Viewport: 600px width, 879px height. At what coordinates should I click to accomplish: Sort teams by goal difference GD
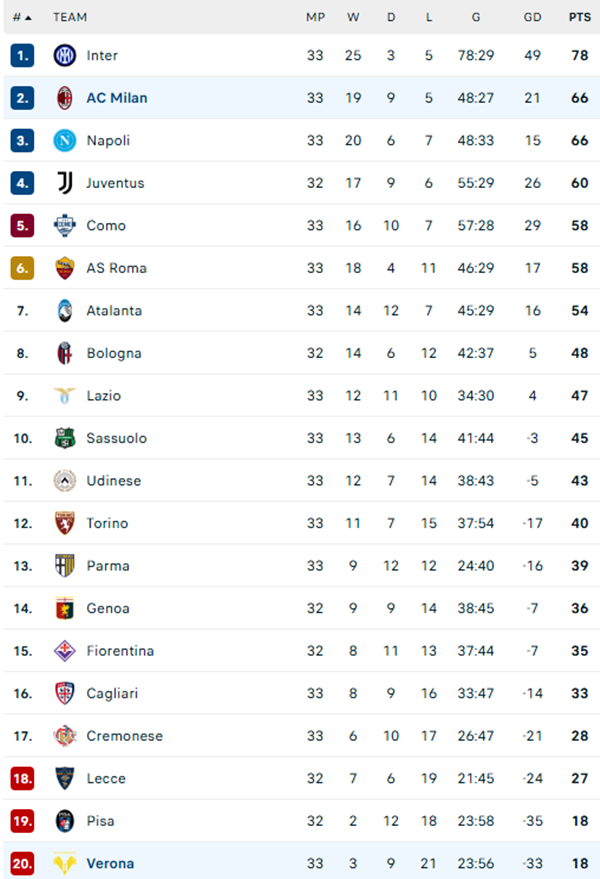point(532,17)
